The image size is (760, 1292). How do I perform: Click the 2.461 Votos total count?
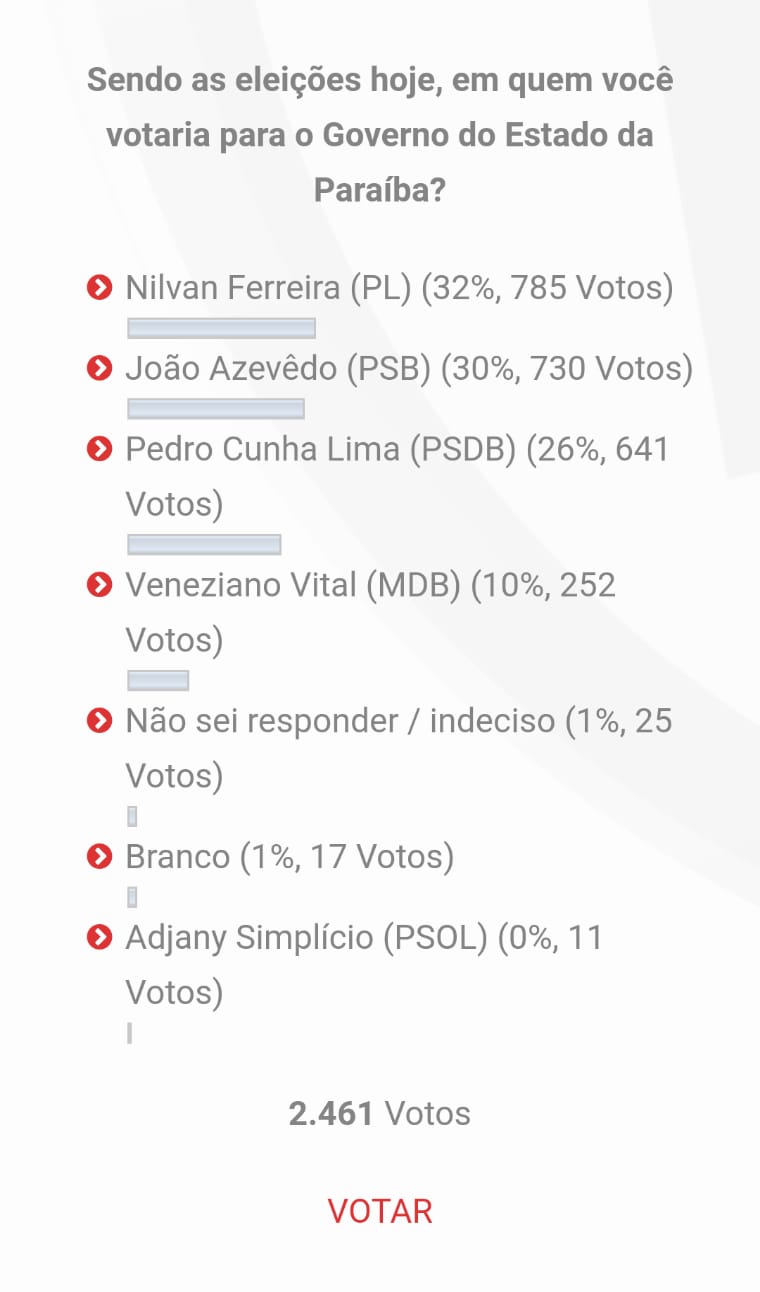coord(379,1113)
